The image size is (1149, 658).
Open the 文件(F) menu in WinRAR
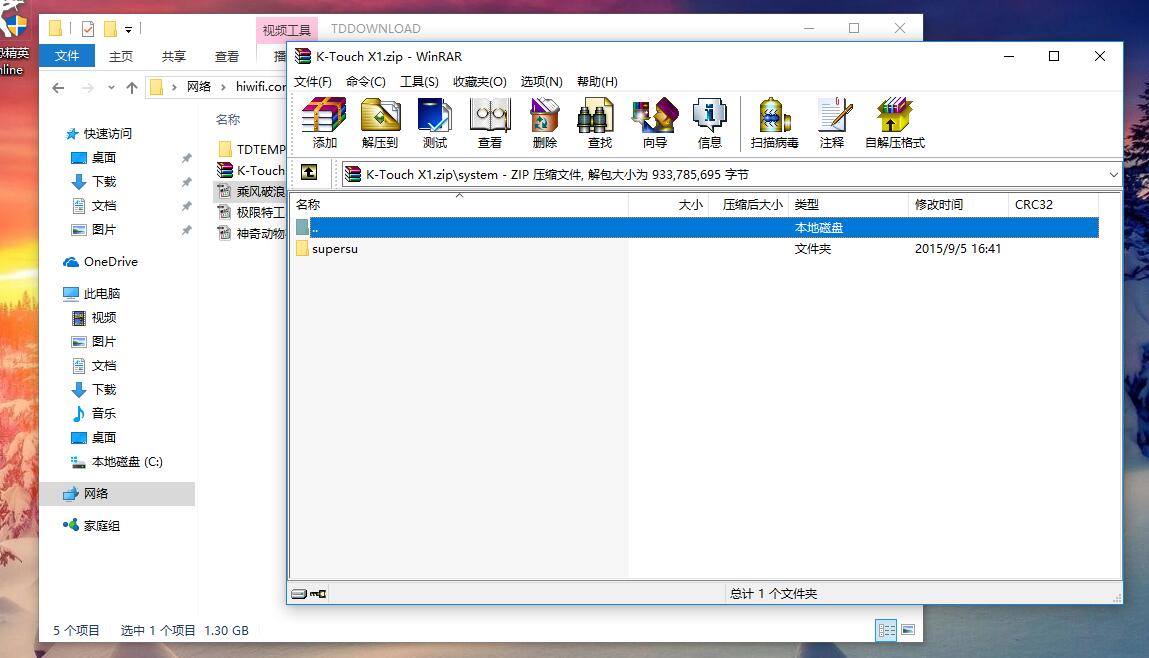(313, 82)
